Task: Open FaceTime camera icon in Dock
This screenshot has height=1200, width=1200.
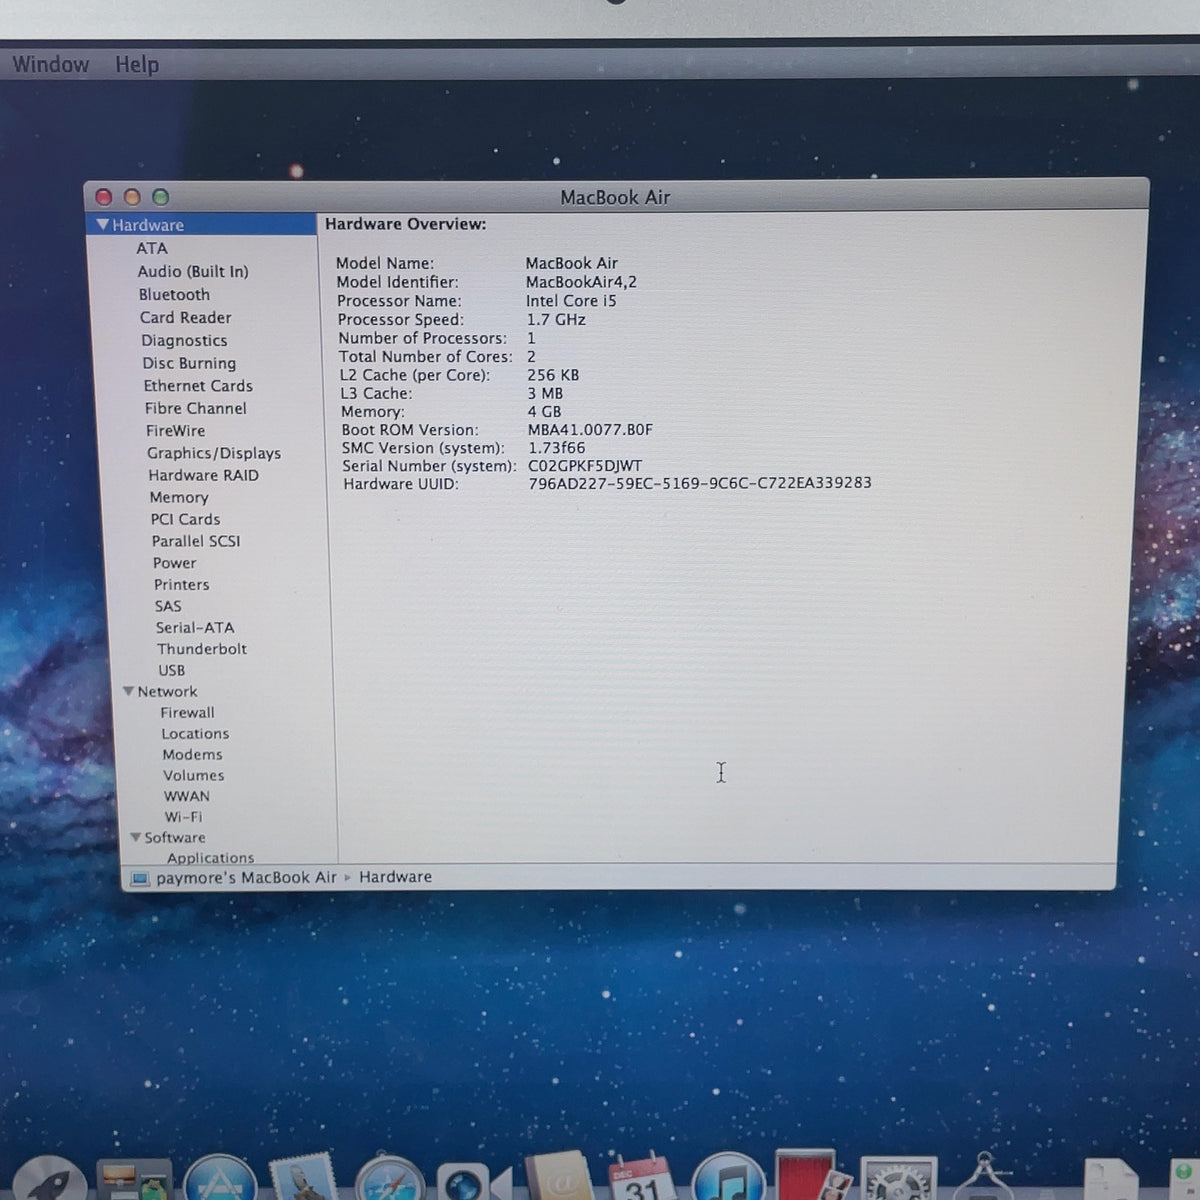Action: [472, 1182]
